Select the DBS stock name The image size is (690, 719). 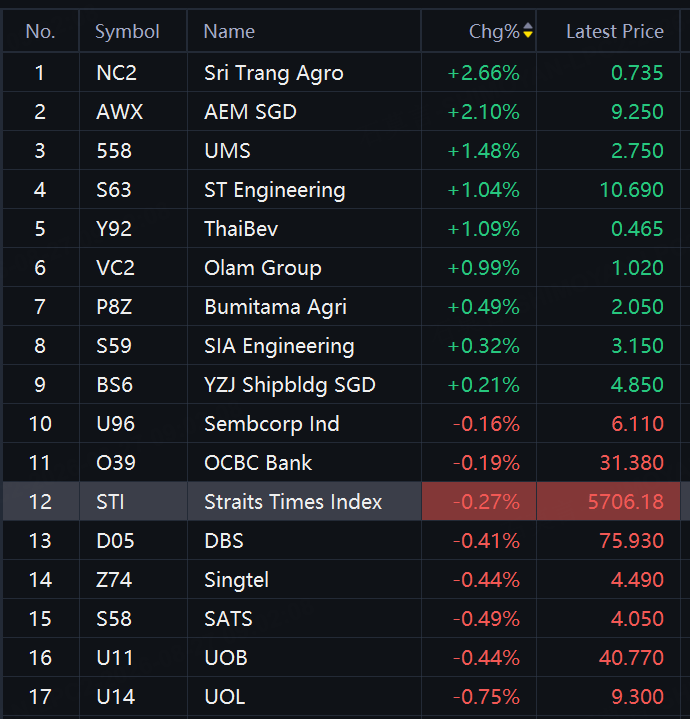point(223,541)
